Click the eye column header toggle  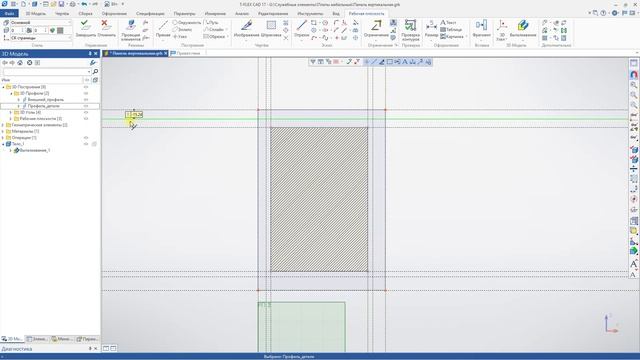pyautogui.click(x=87, y=80)
